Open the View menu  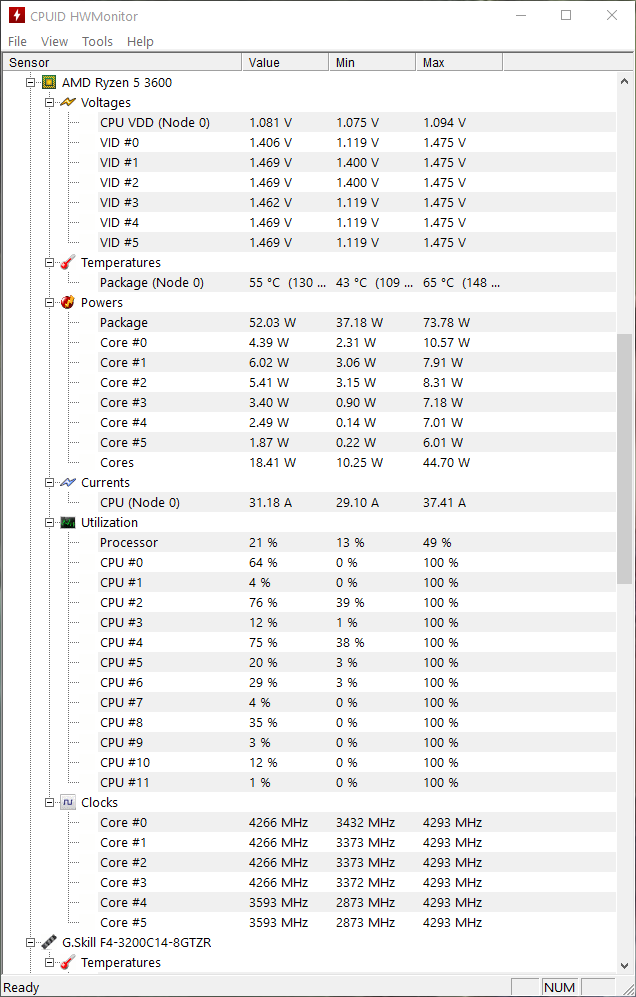[x=54, y=41]
